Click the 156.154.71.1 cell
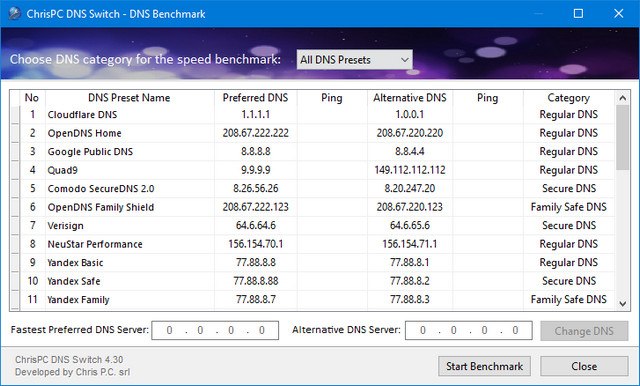 (410, 244)
